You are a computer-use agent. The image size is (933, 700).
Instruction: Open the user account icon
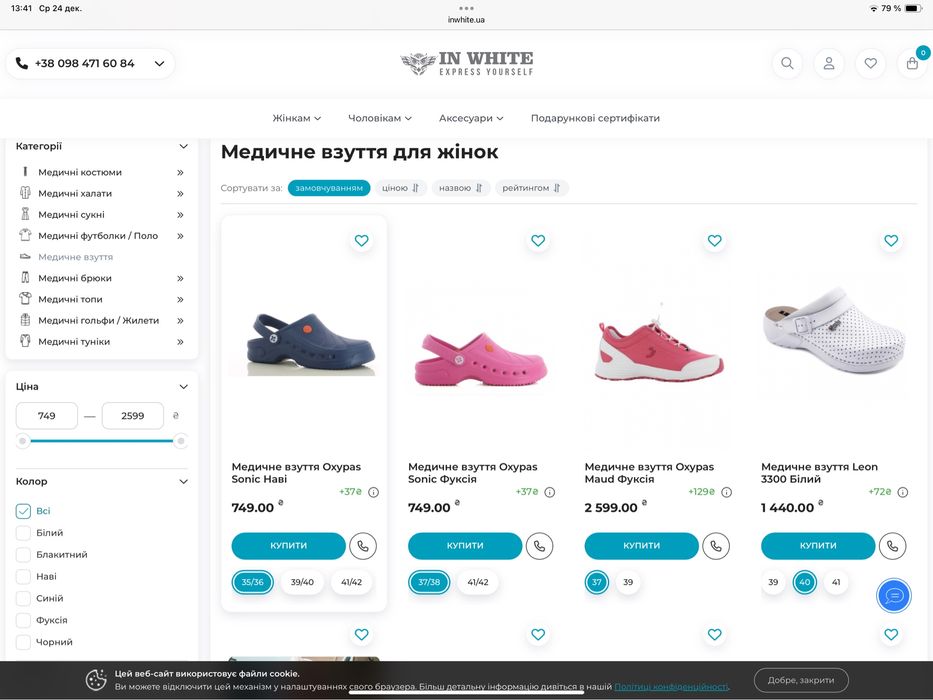pos(828,63)
